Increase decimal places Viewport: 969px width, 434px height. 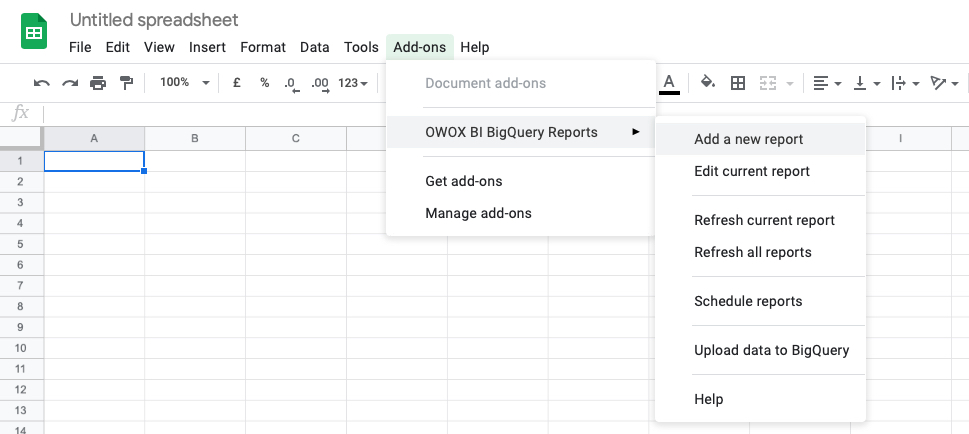(320, 84)
